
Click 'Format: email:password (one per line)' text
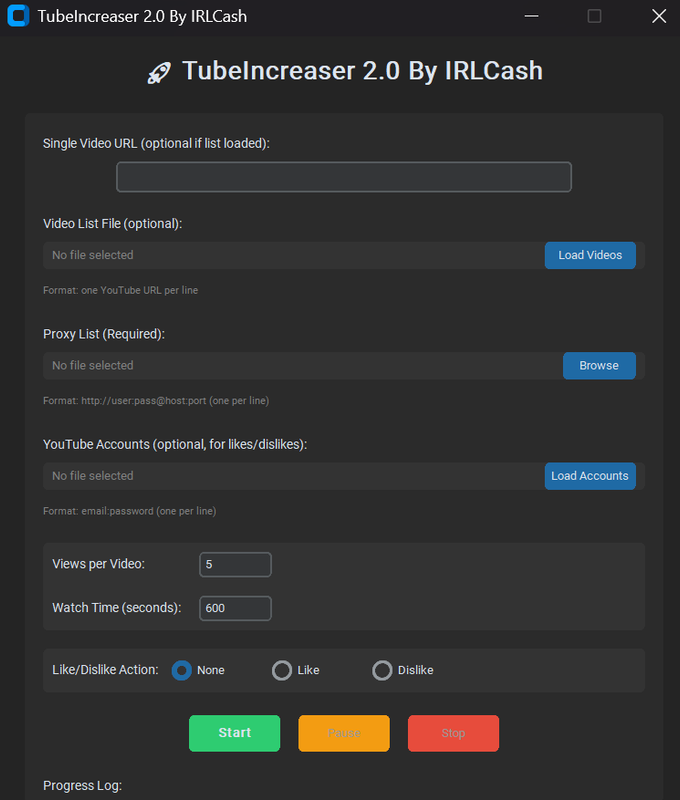[x=130, y=511]
